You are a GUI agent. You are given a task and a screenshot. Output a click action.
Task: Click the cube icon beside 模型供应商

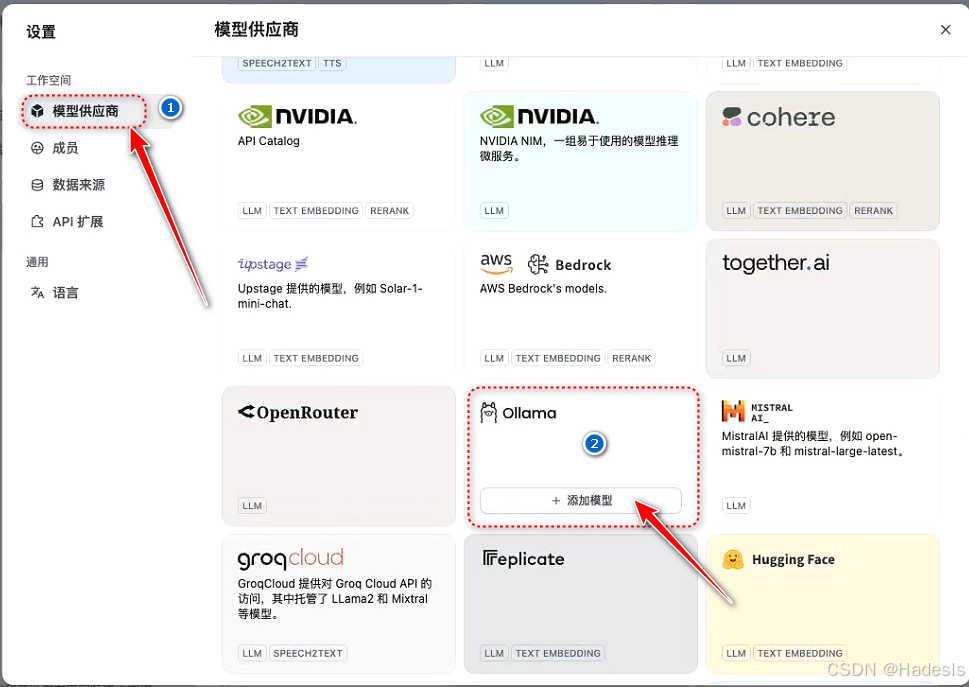click(38, 111)
